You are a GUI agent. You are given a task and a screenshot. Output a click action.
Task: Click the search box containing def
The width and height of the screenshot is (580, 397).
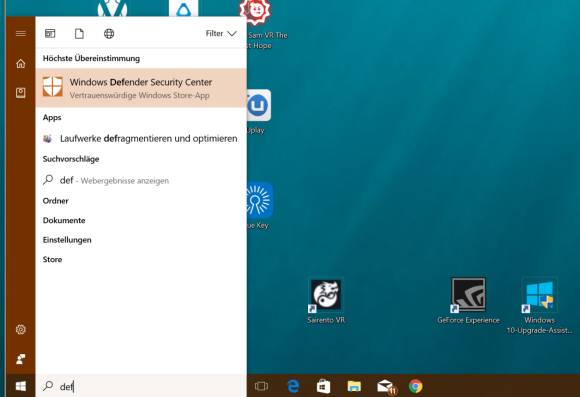[x=141, y=386]
